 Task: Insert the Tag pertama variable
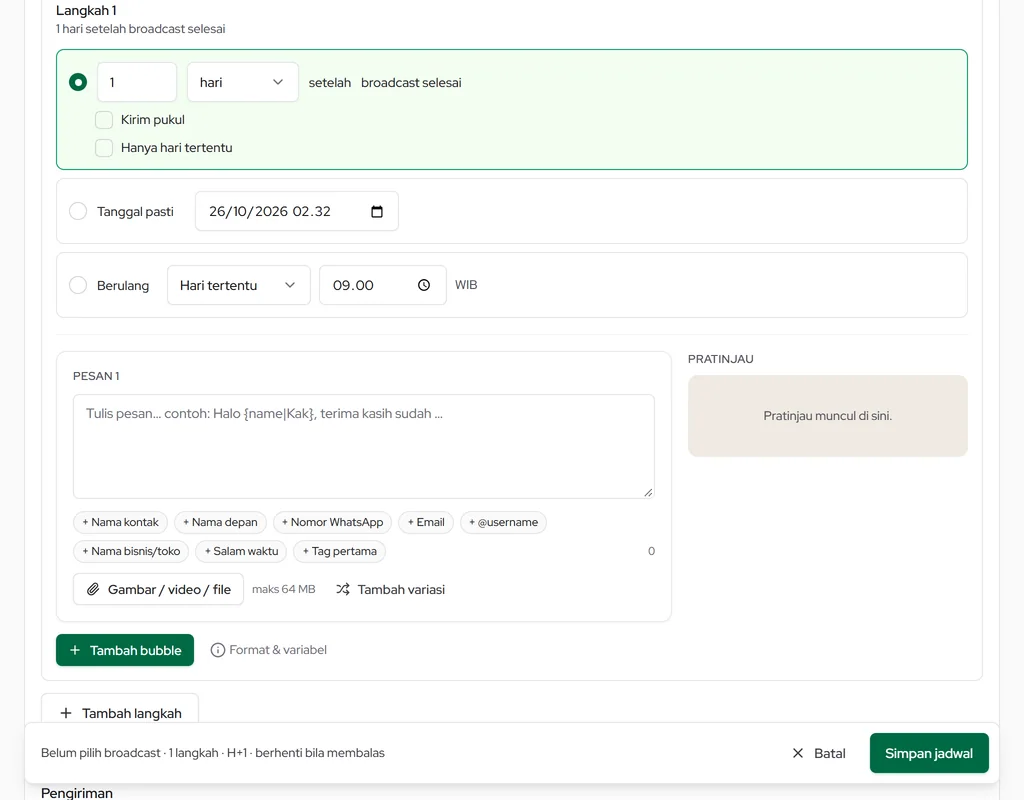pyautogui.click(x=340, y=551)
